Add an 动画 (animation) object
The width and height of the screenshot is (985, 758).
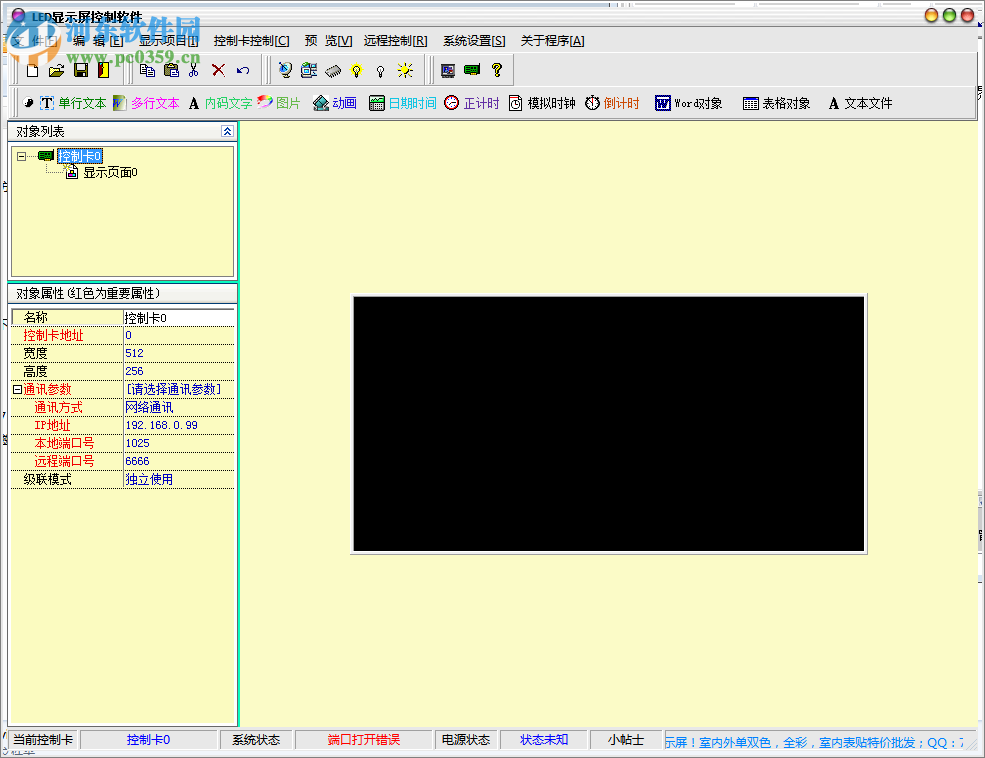337,103
